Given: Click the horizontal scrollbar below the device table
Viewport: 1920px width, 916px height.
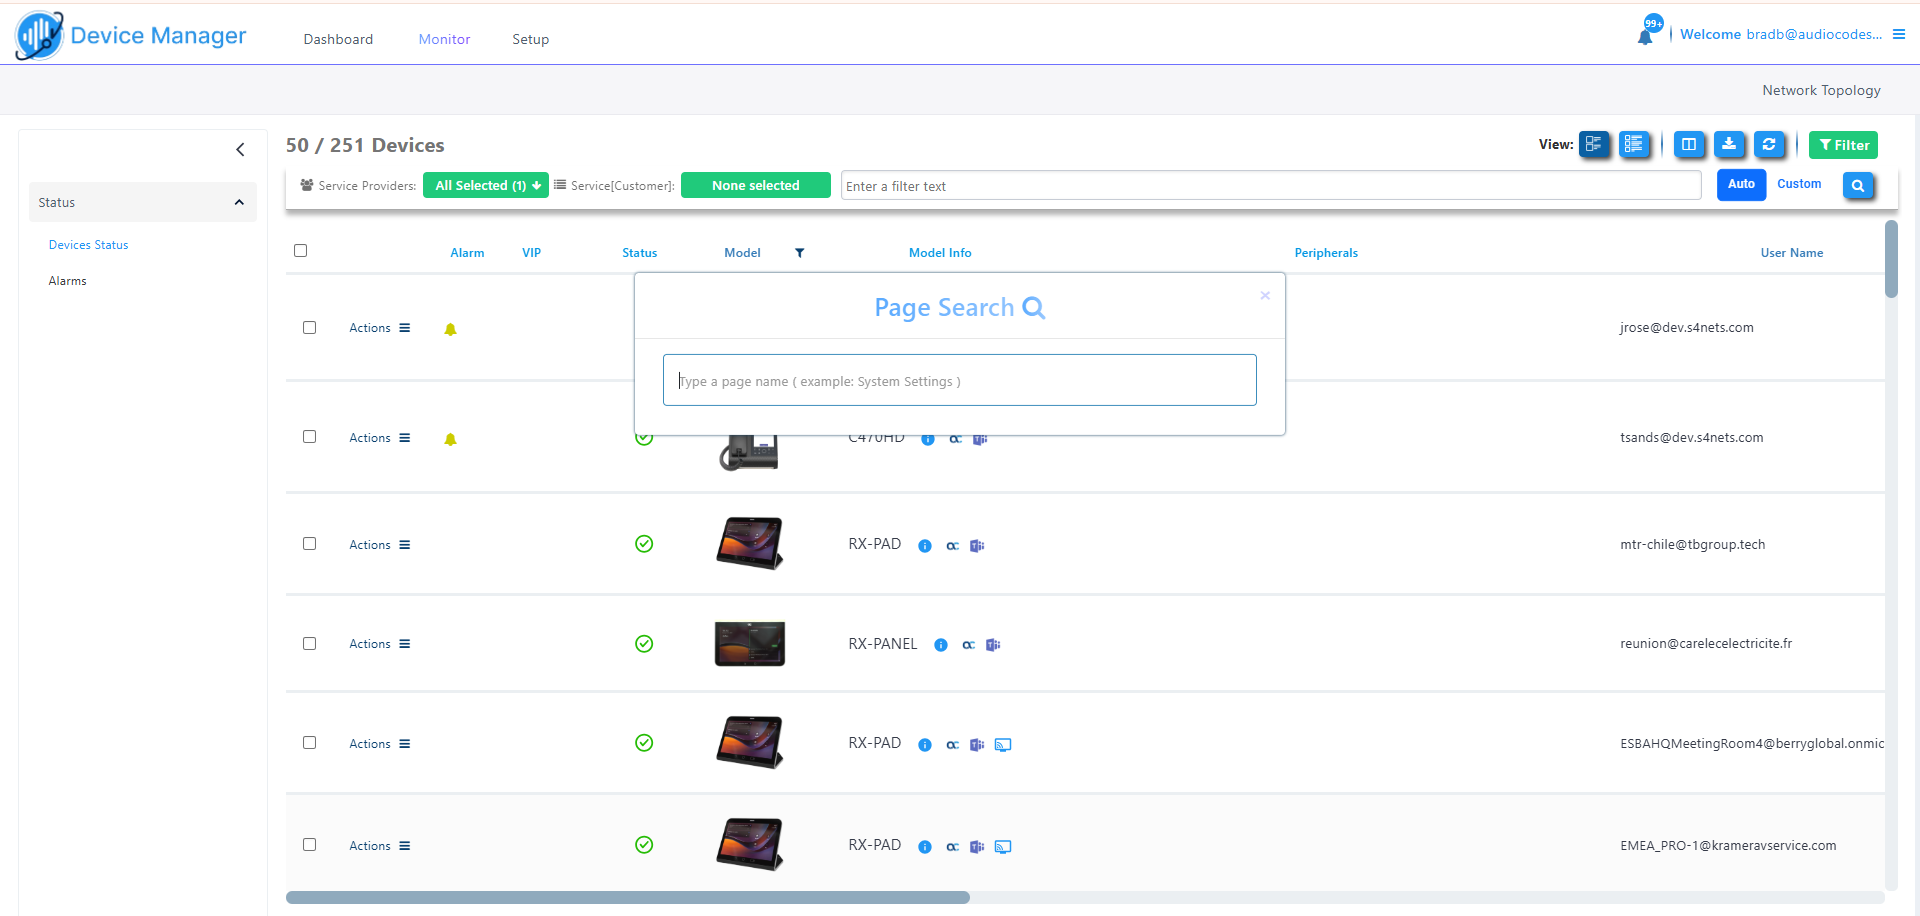Looking at the screenshot, I should [628, 898].
